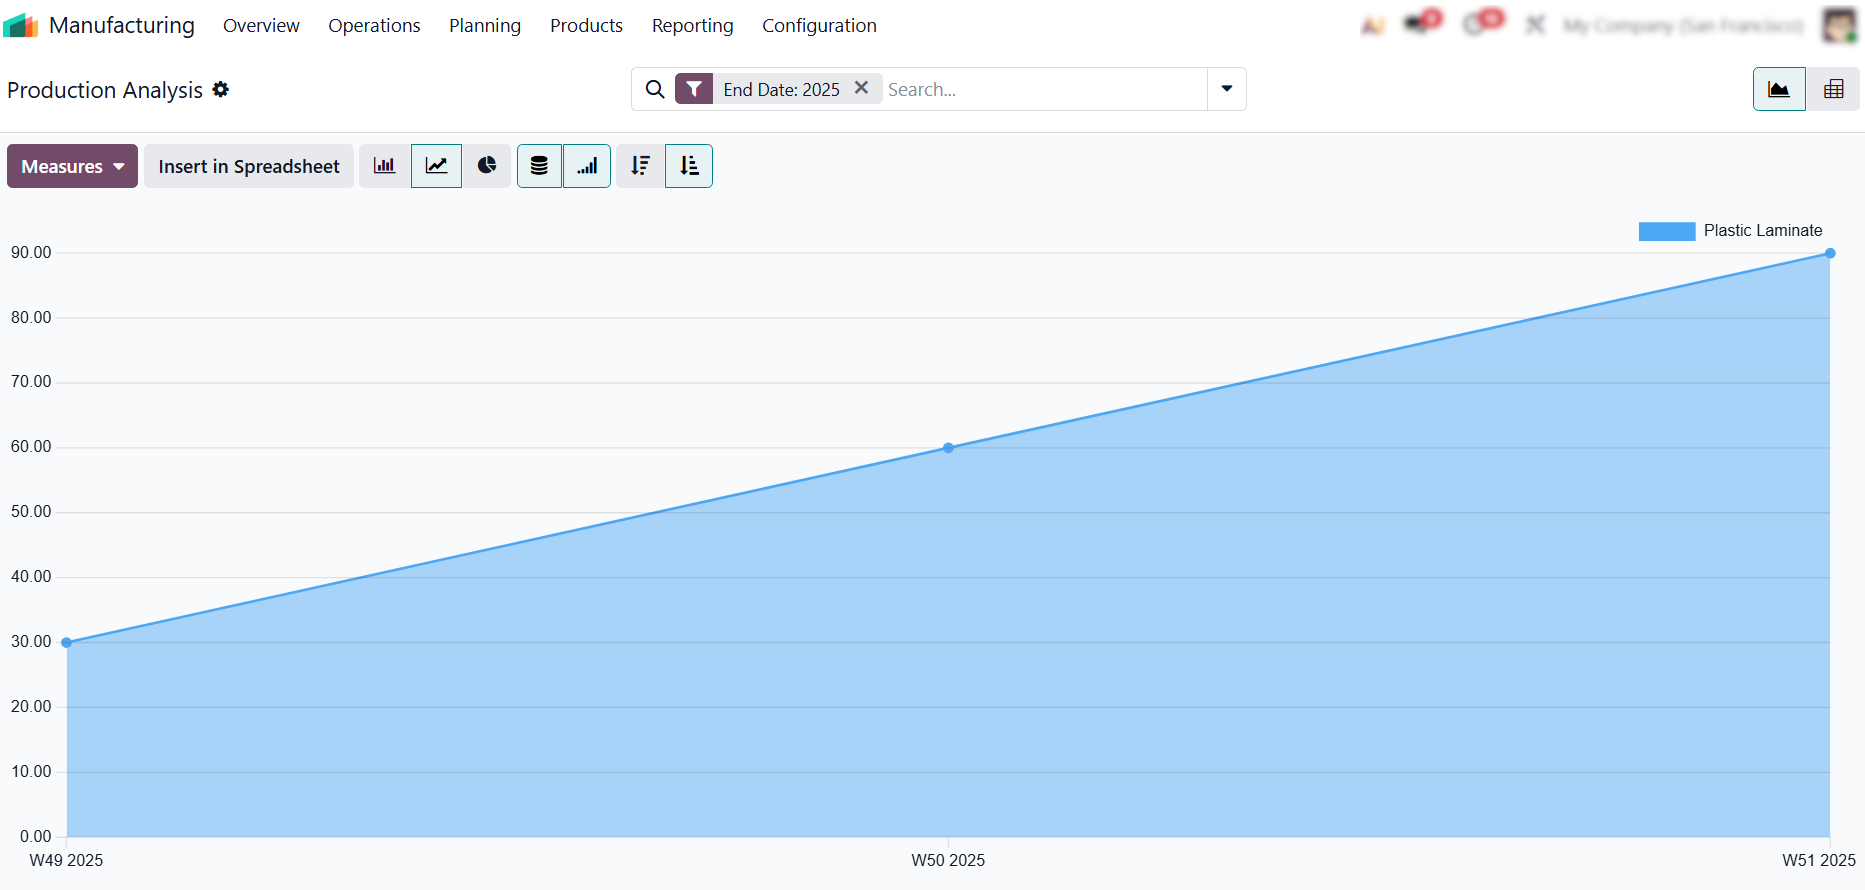The height and width of the screenshot is (890, 1865).
Task: Open search filter options dropdown arrow
Action: tap(1226, 89)
